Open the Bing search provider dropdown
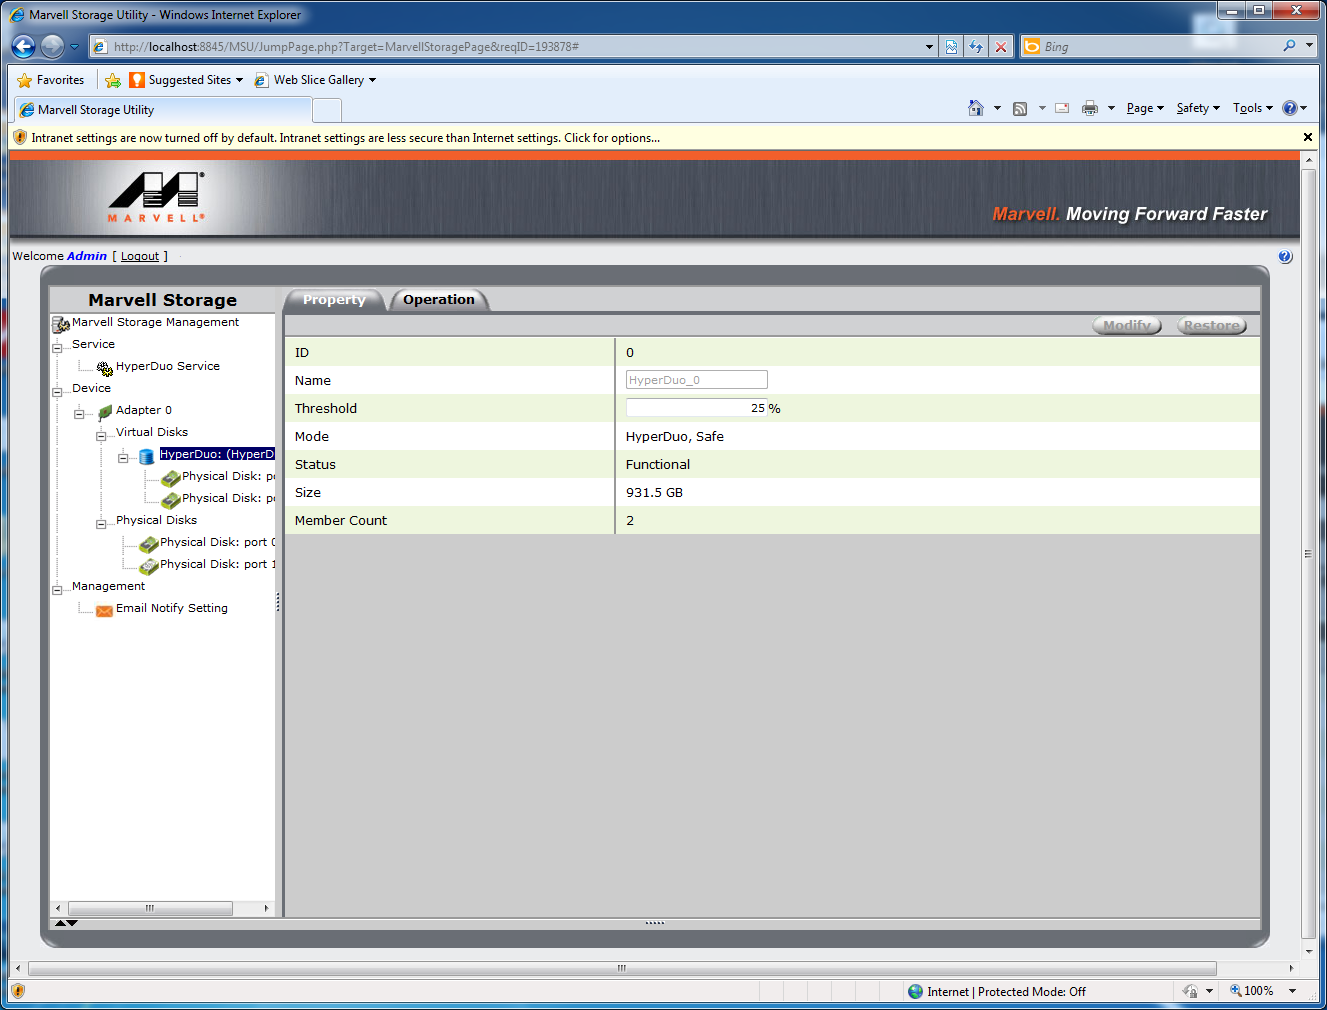Screen dimensions: 1327x1010 tap(1309, 46)
